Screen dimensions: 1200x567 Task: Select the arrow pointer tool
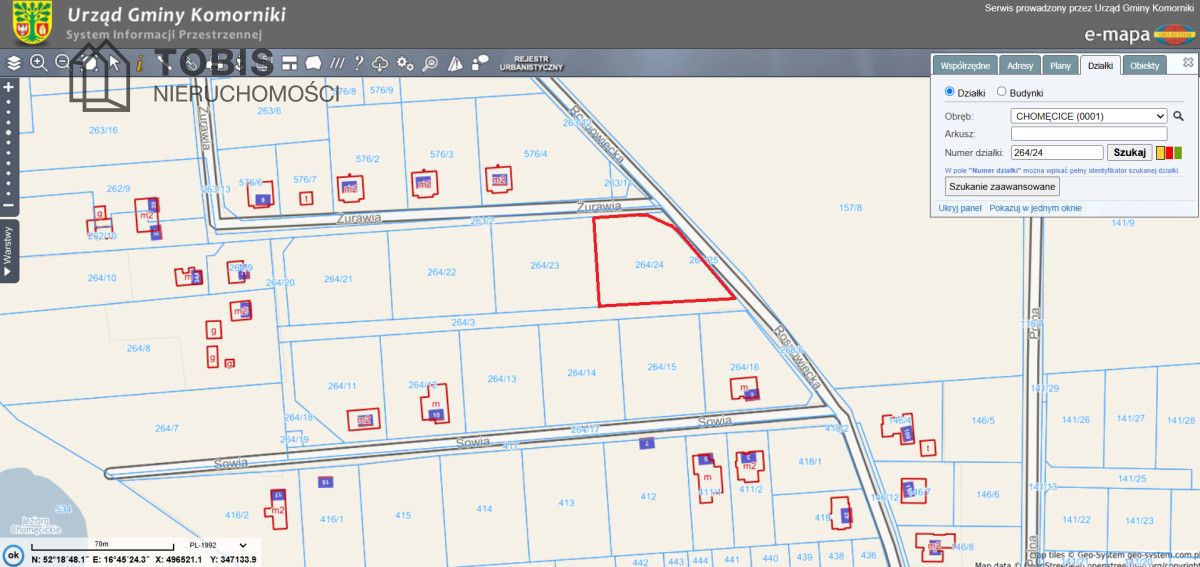114,63
